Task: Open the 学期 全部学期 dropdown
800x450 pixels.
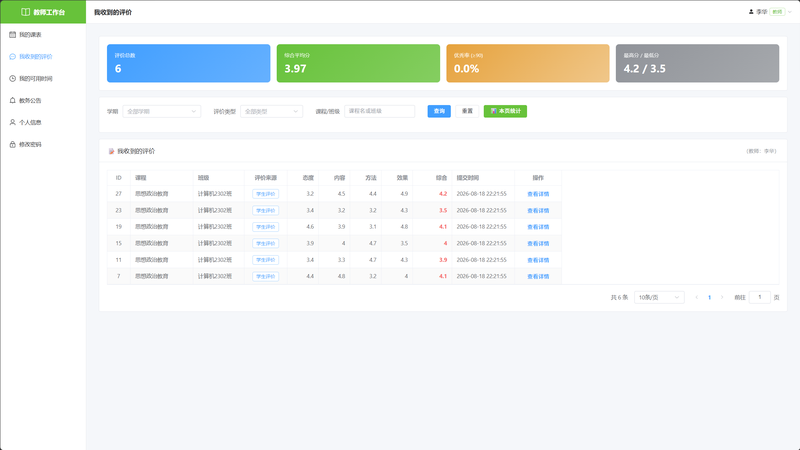Action: [162, 111]
